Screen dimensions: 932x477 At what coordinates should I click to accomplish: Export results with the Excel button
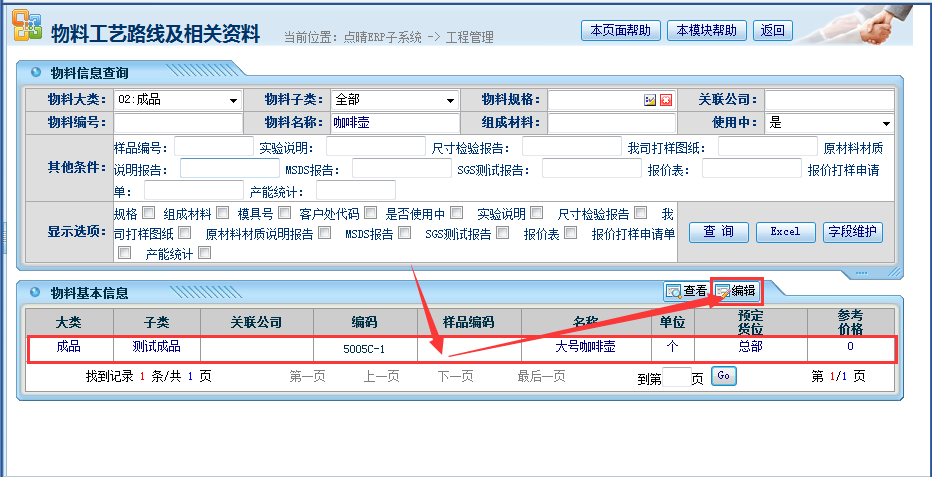(785, 232)
